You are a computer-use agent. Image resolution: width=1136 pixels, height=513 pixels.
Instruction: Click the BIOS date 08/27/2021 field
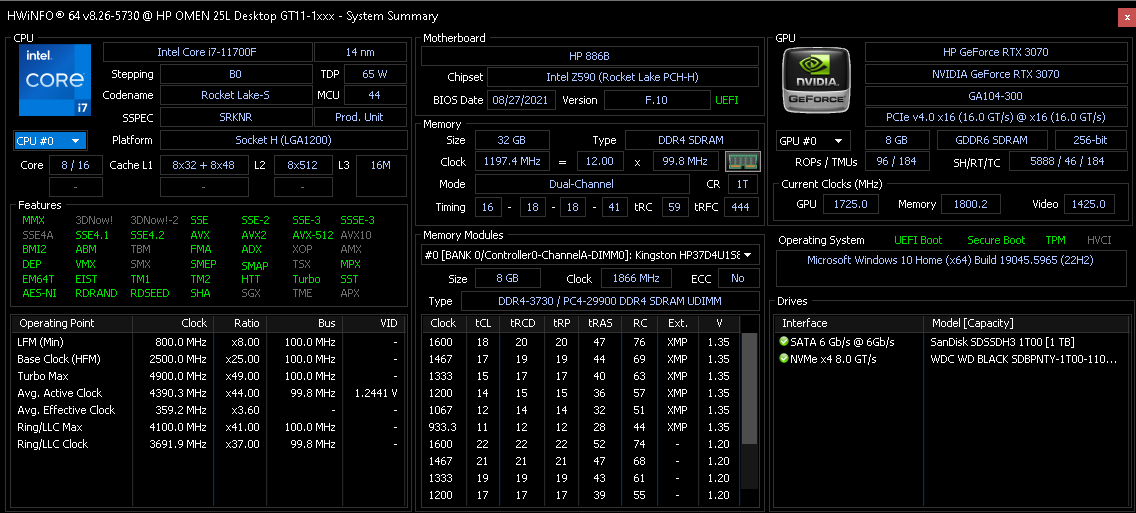pyautogui.click(x=522, y=100)
